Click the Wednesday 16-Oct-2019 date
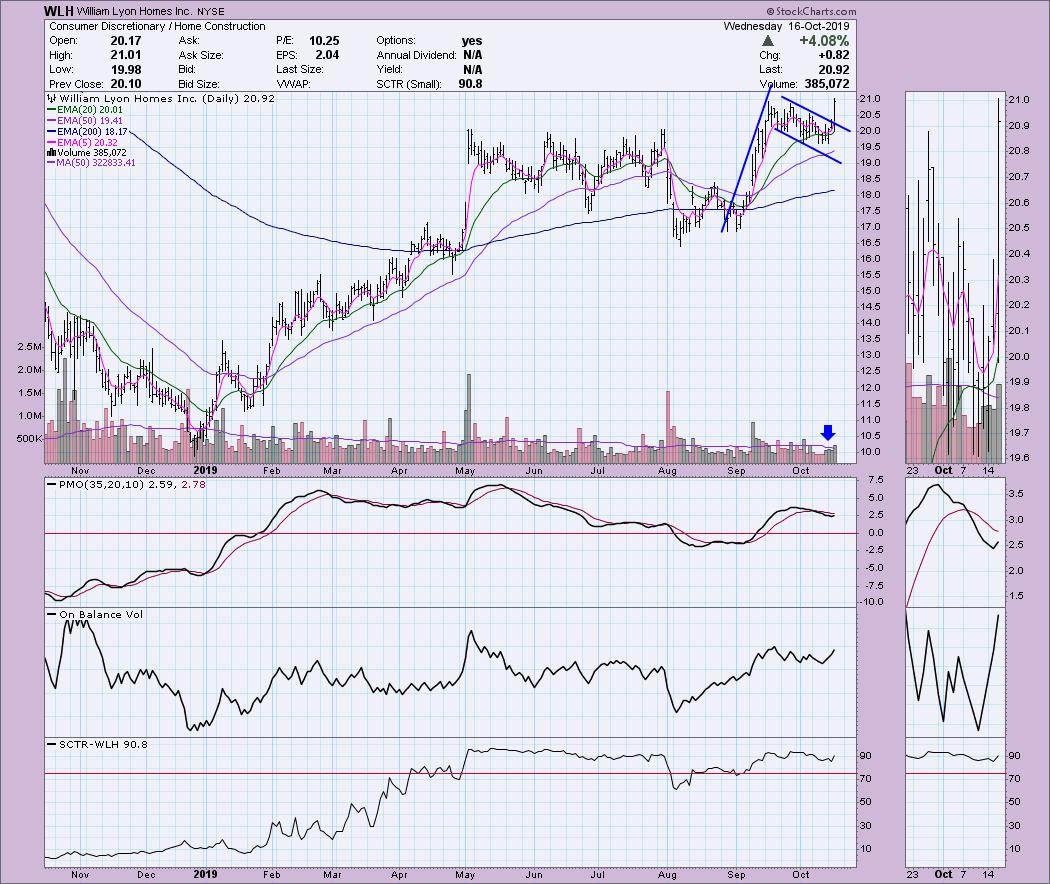1050x884 pixels. [x=786, y=26]
